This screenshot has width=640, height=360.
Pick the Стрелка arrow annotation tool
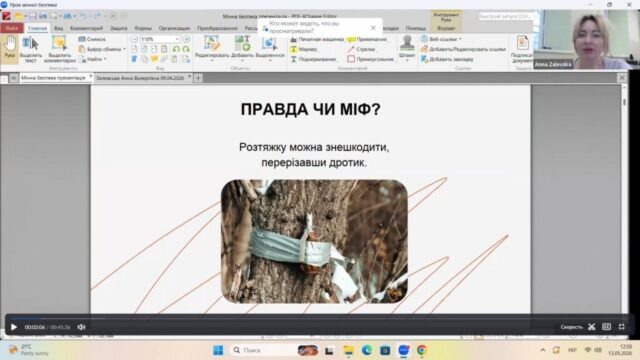click(x=362, y=49)
